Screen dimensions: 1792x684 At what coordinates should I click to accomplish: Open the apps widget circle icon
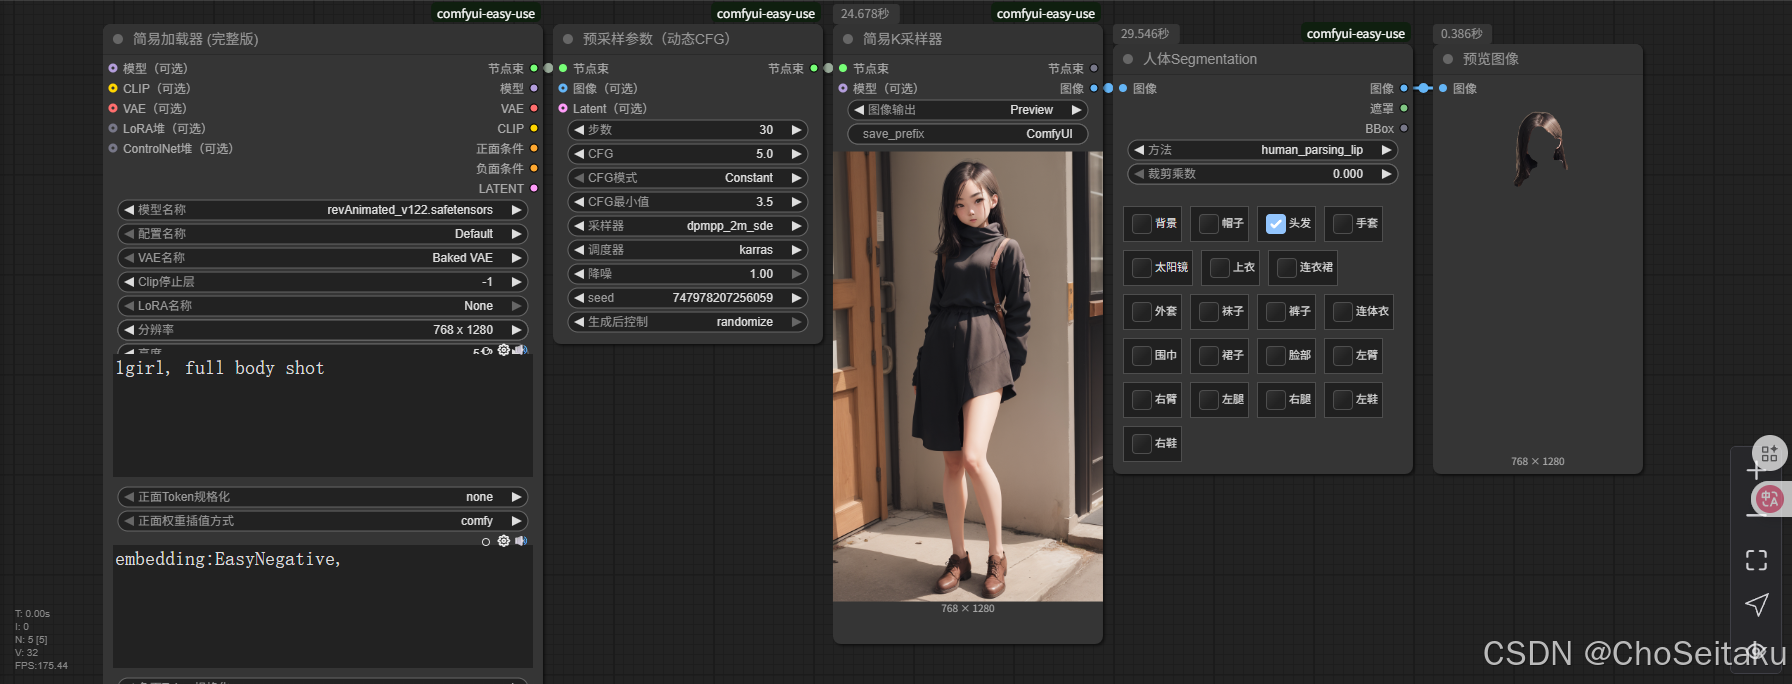[1769, 453]
